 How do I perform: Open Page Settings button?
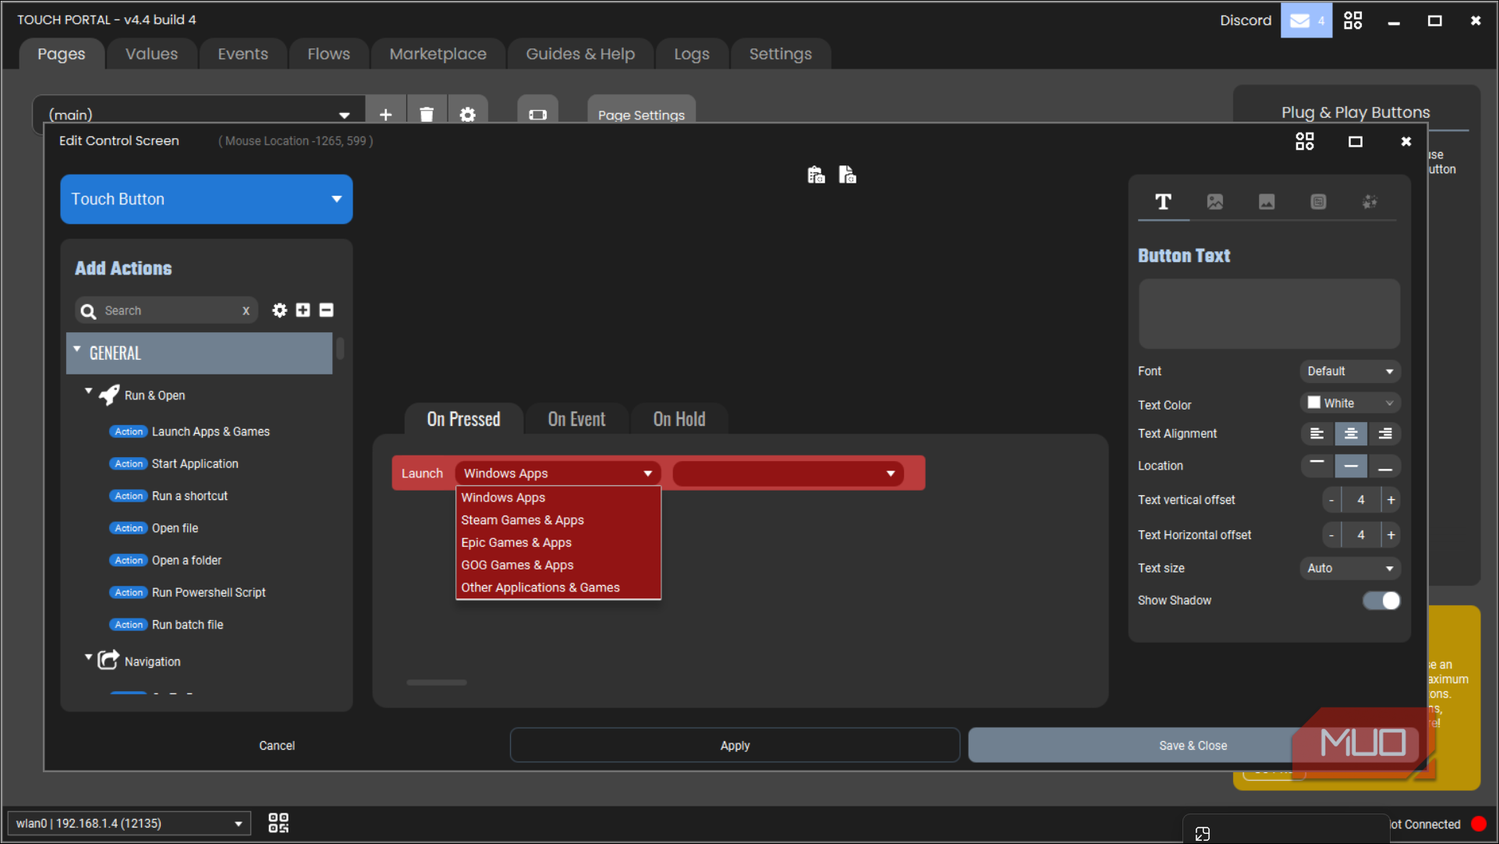641,114
